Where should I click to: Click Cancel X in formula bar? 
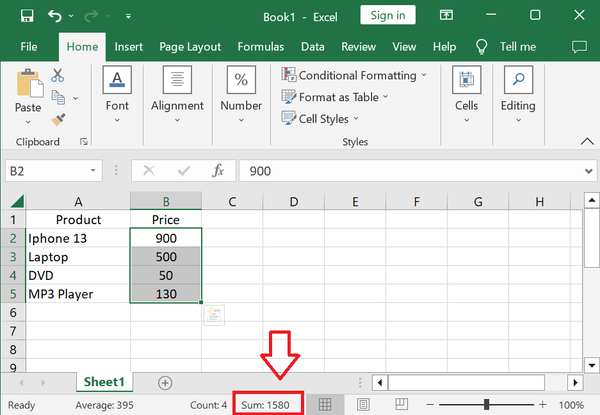[x=148, y=170]
